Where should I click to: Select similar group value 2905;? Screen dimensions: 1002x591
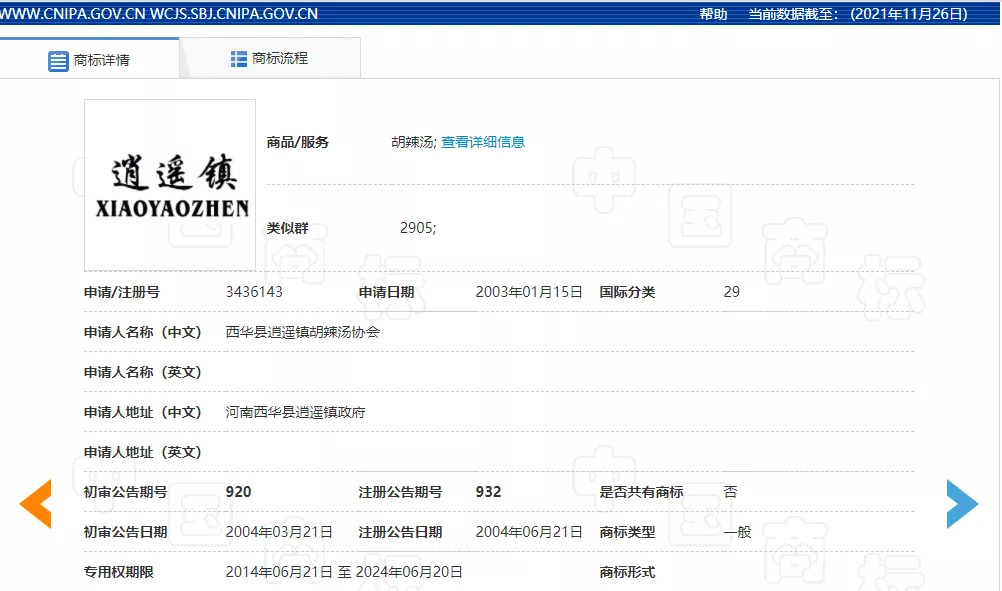[418, 228]
